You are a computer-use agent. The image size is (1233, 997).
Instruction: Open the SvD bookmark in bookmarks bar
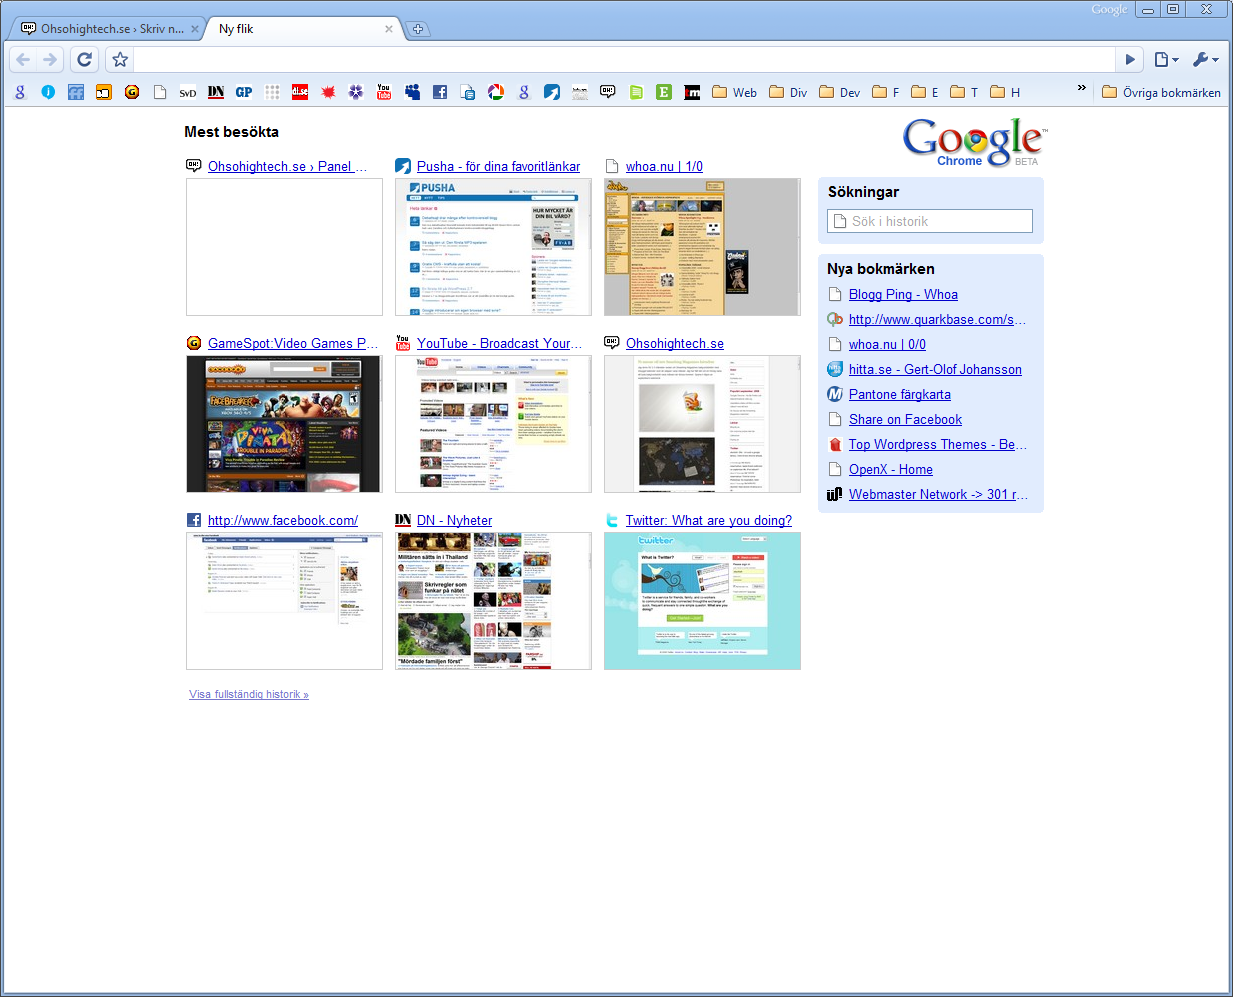[x=187, y=93]
